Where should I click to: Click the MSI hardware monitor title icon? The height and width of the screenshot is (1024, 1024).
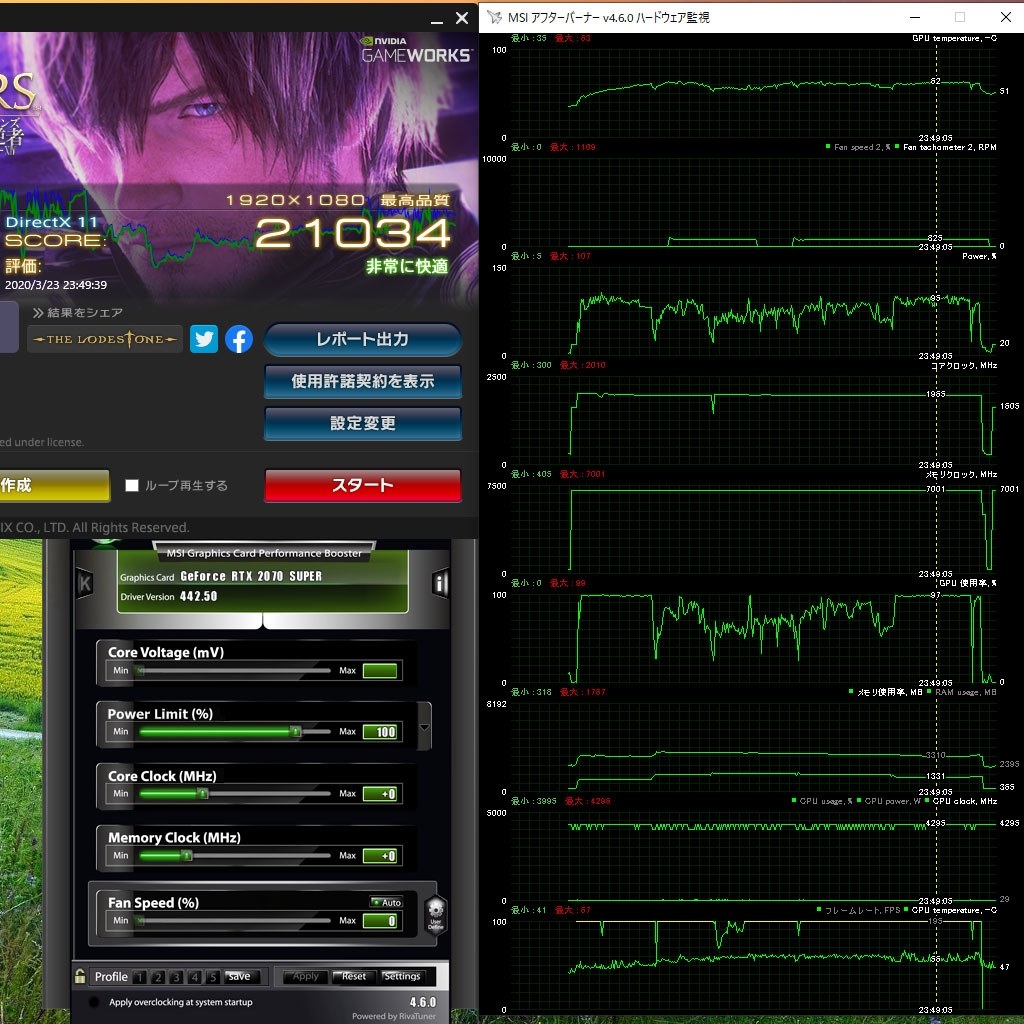[494, 17]
